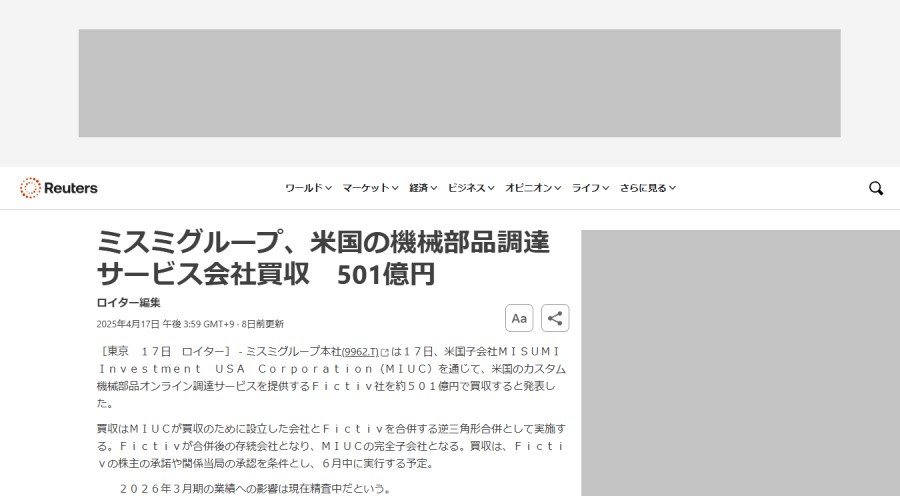Expand the ビジネス menu
The width and height of the screenshot is (900, 496).
tap(471, 188)
